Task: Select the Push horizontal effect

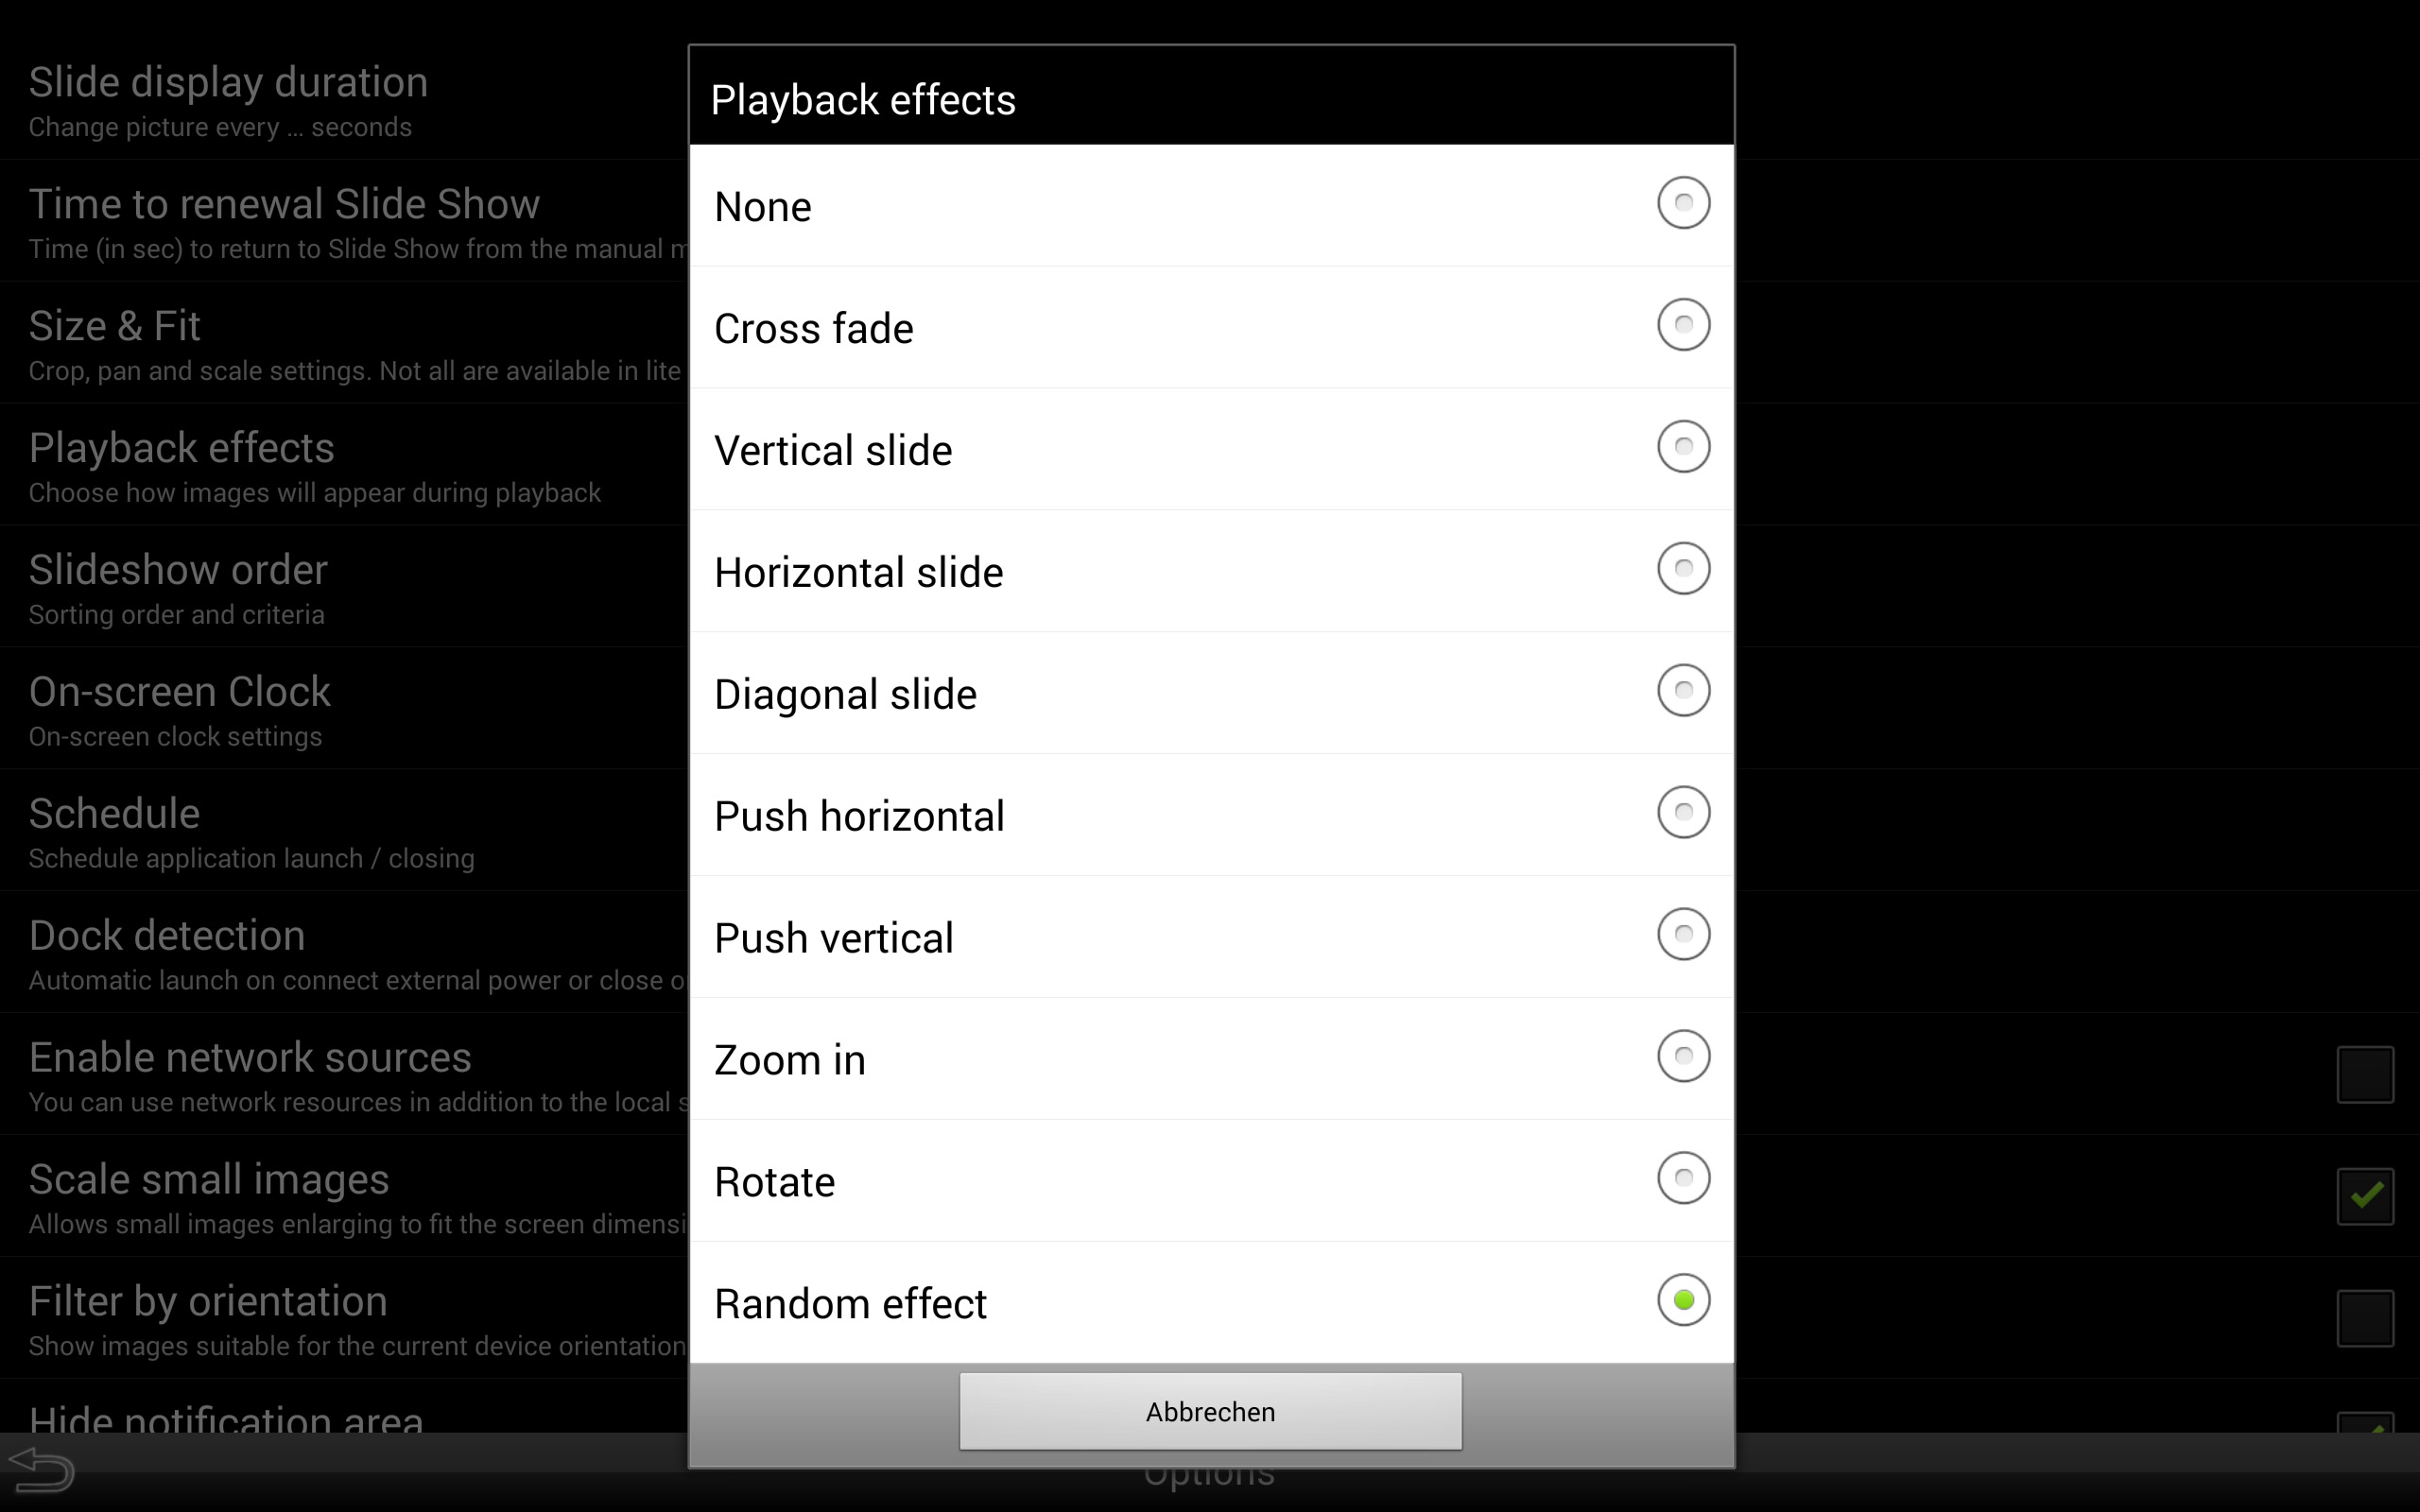Action: click(x=1683, y=813)
